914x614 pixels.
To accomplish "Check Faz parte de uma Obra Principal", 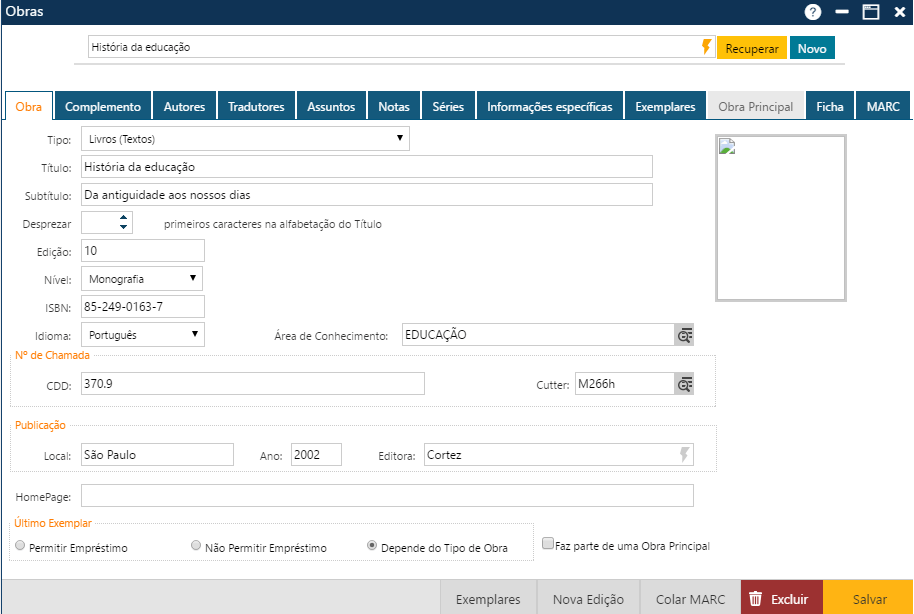I will click(548, 545).
